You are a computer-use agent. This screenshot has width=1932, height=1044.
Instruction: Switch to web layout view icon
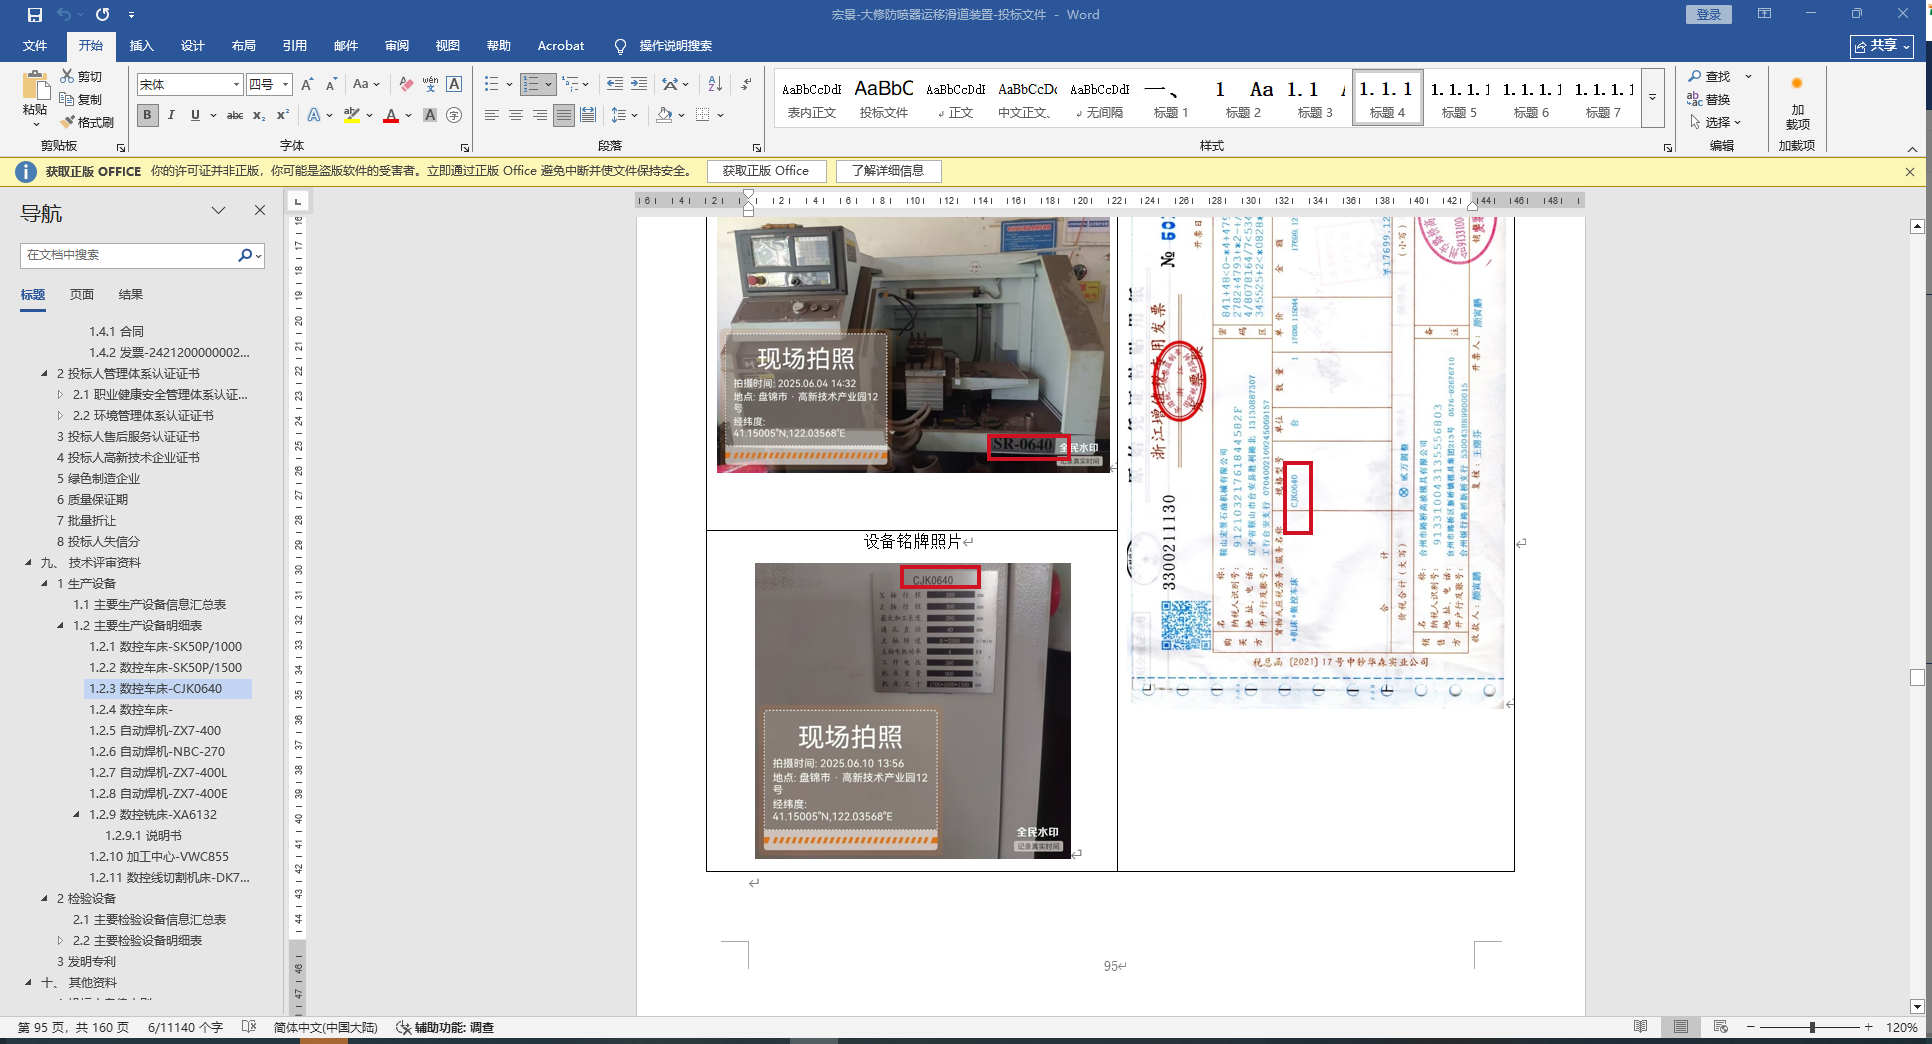1720,1027
